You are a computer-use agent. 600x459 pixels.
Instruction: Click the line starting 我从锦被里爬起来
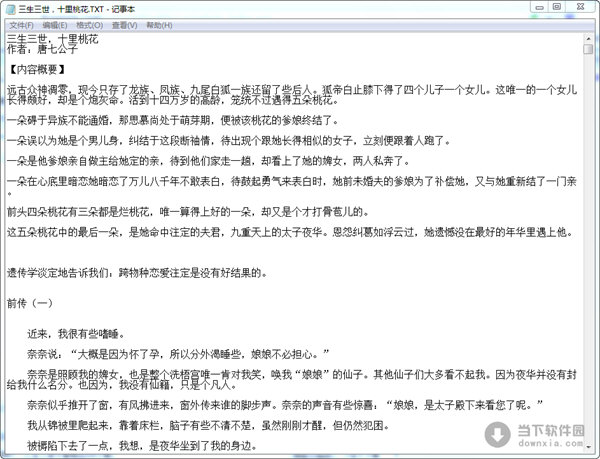coord(208,425)
